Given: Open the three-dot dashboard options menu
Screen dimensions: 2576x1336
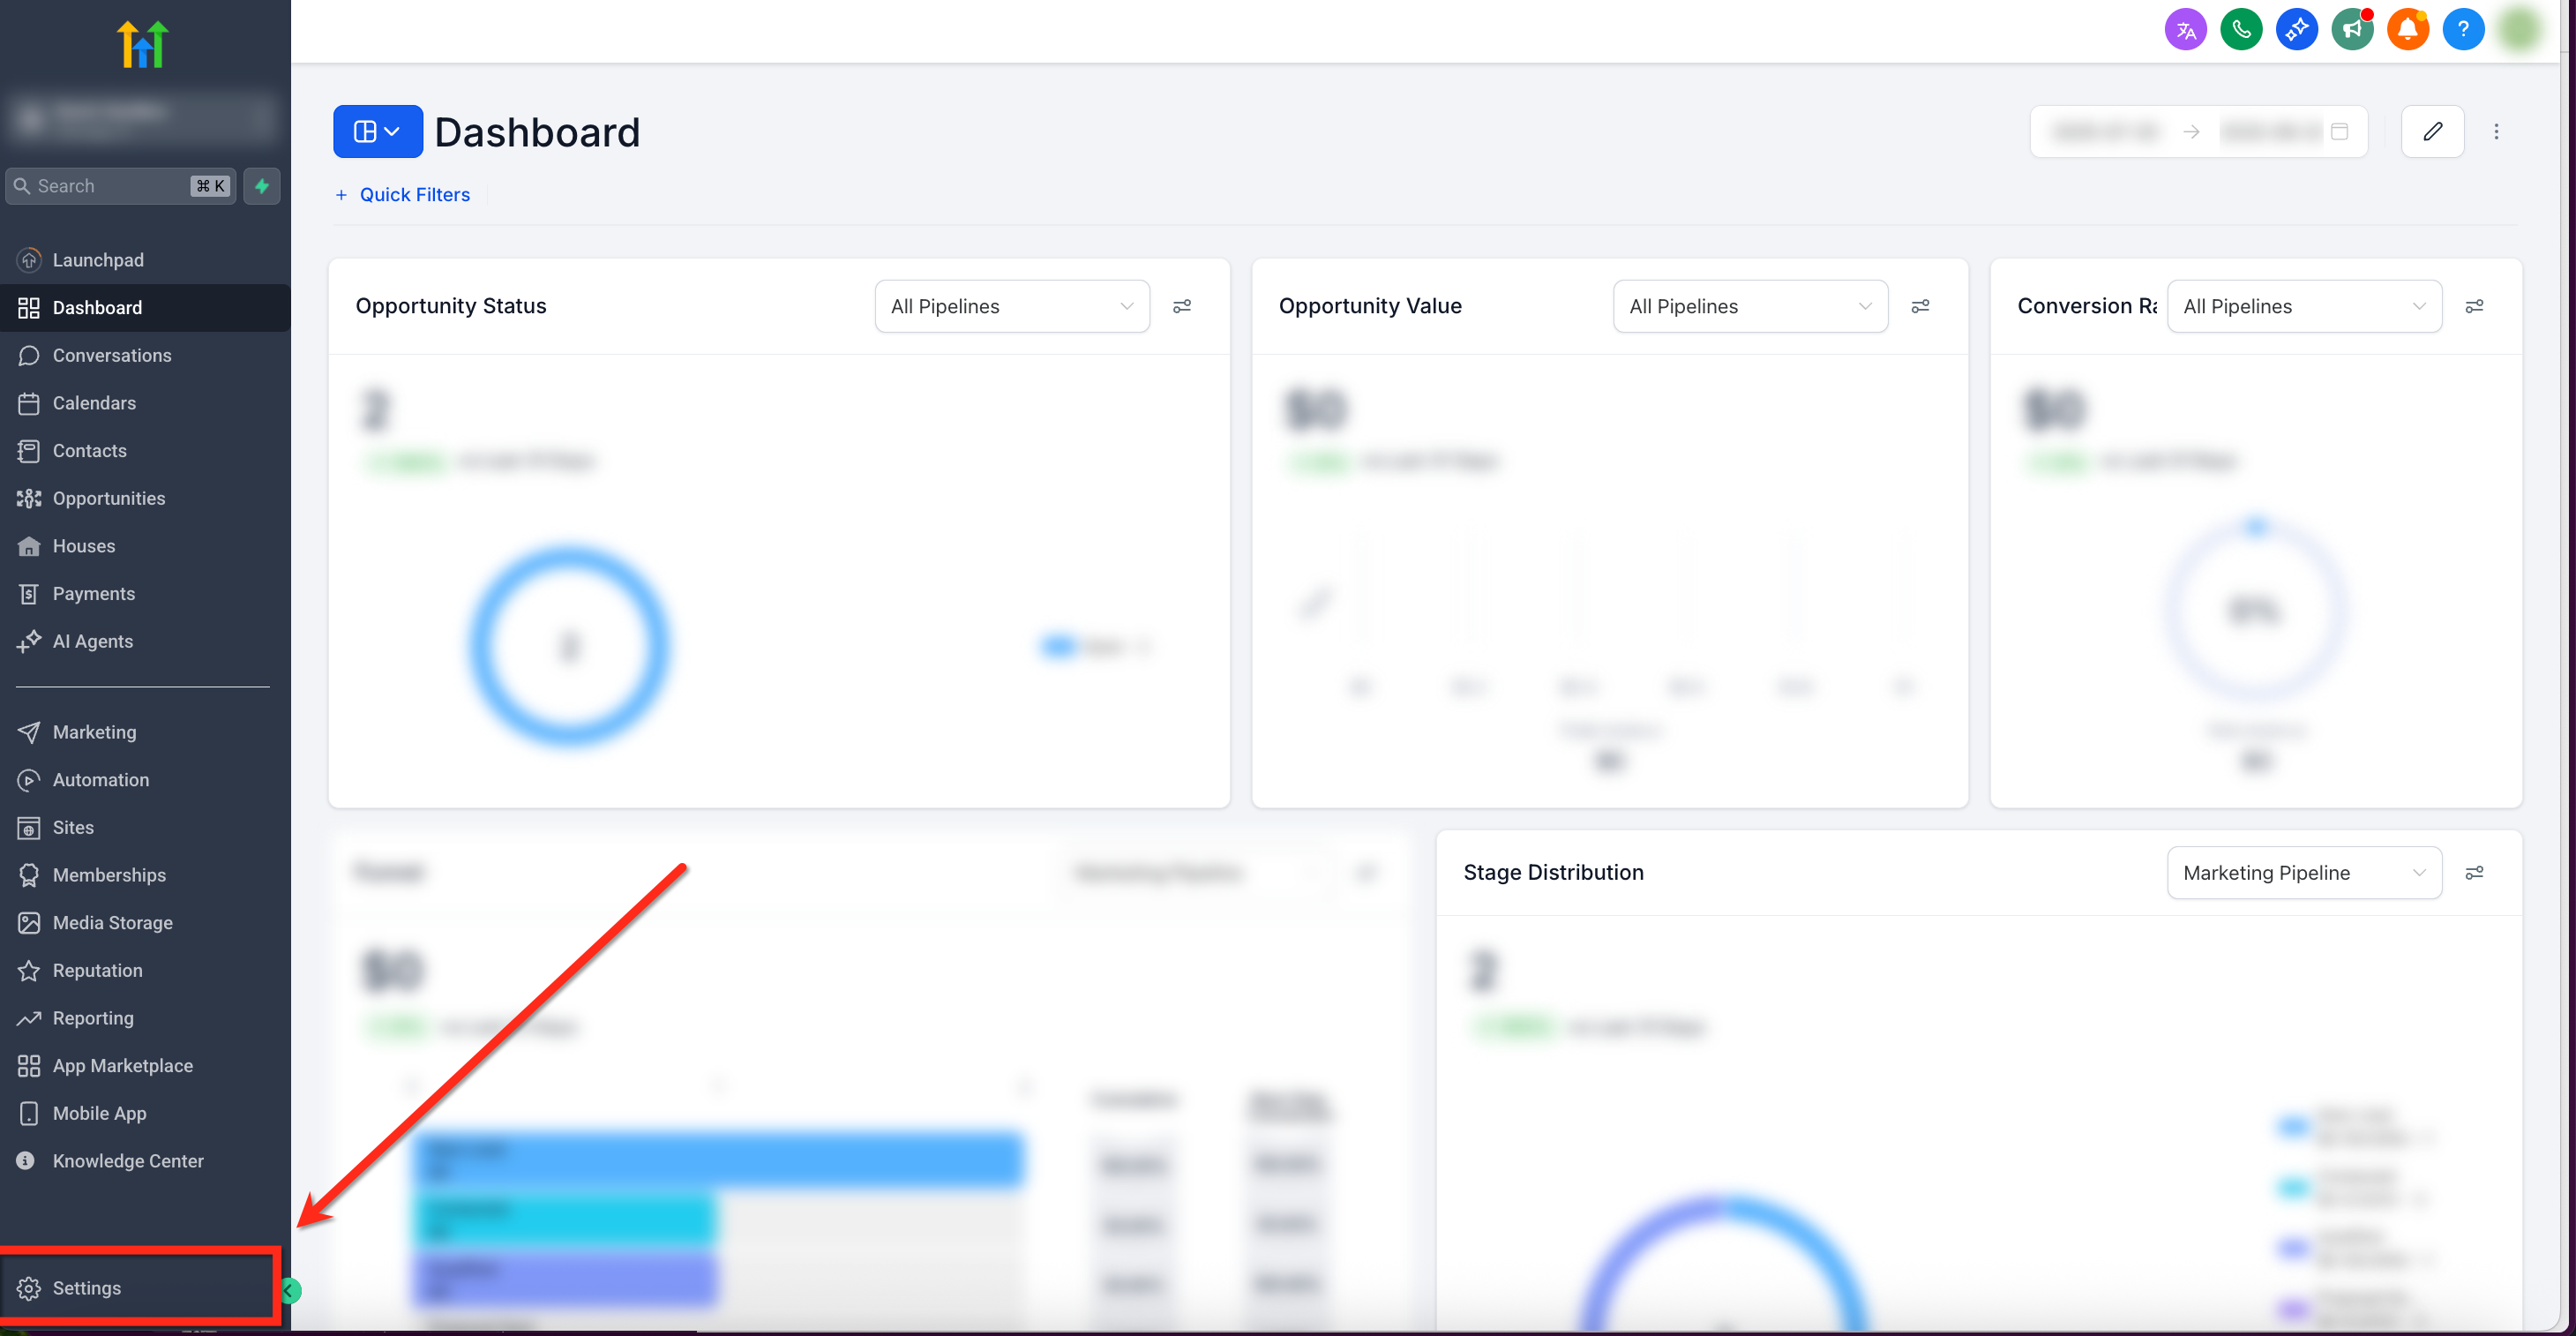Looking at the screenshot, I should [2496, 131].
